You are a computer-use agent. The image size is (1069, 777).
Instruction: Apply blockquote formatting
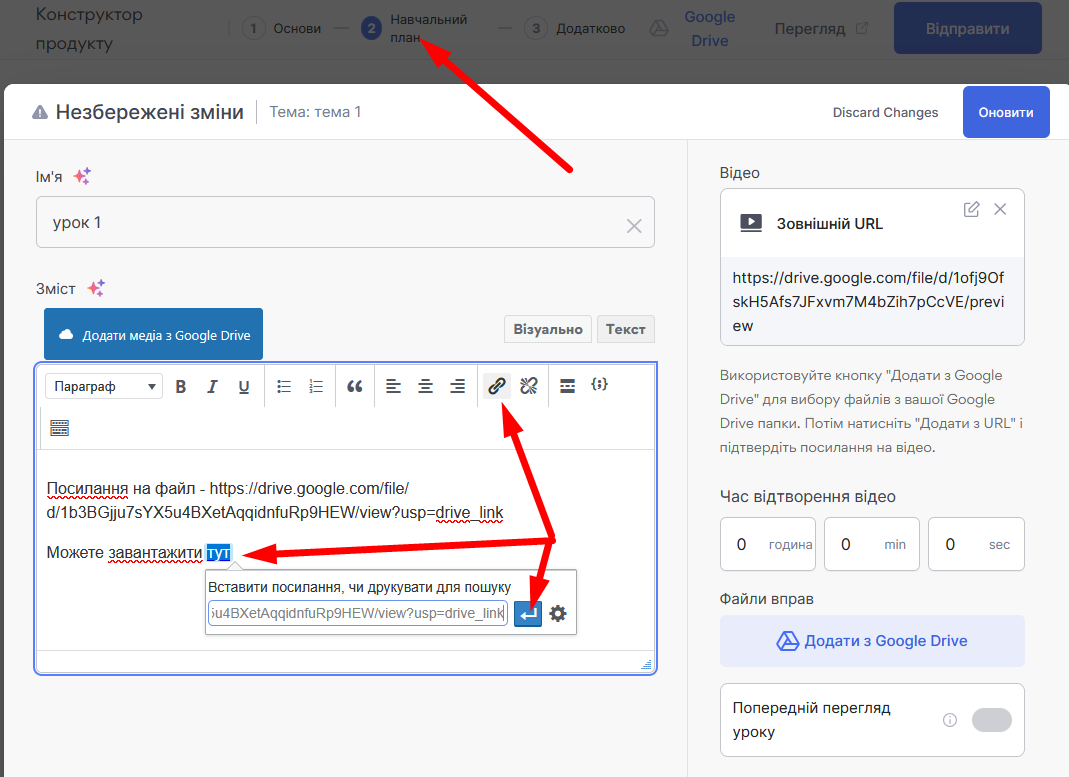(x=354, y=387)
